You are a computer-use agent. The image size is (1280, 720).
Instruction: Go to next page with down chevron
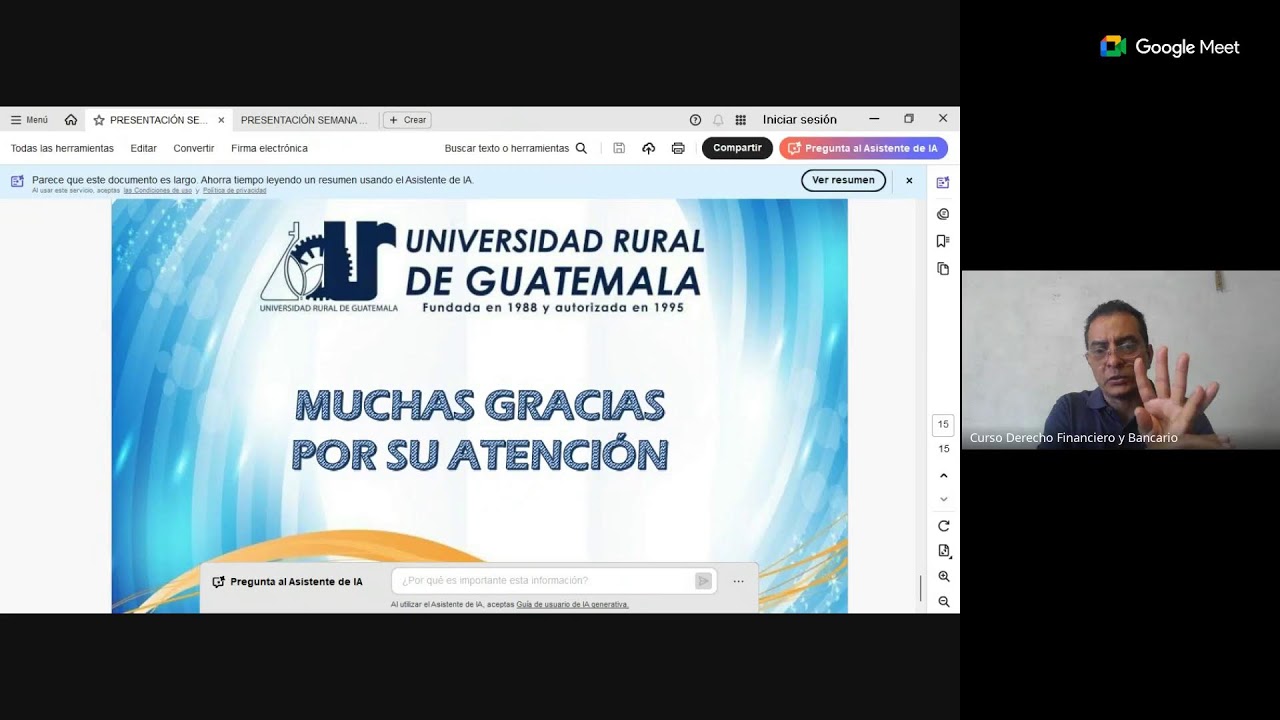(943, 499)
